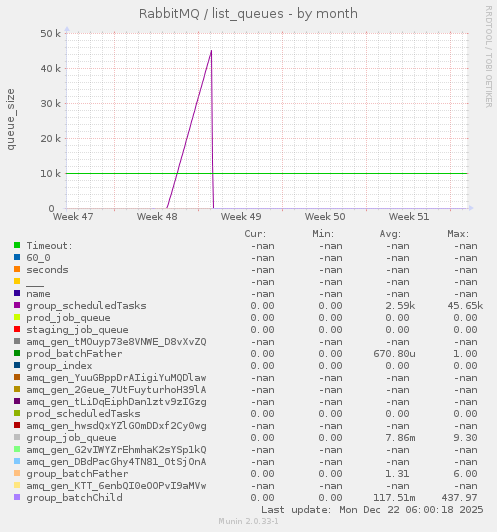
Task: Click the 437.97 max value
Action: point(459,498)
